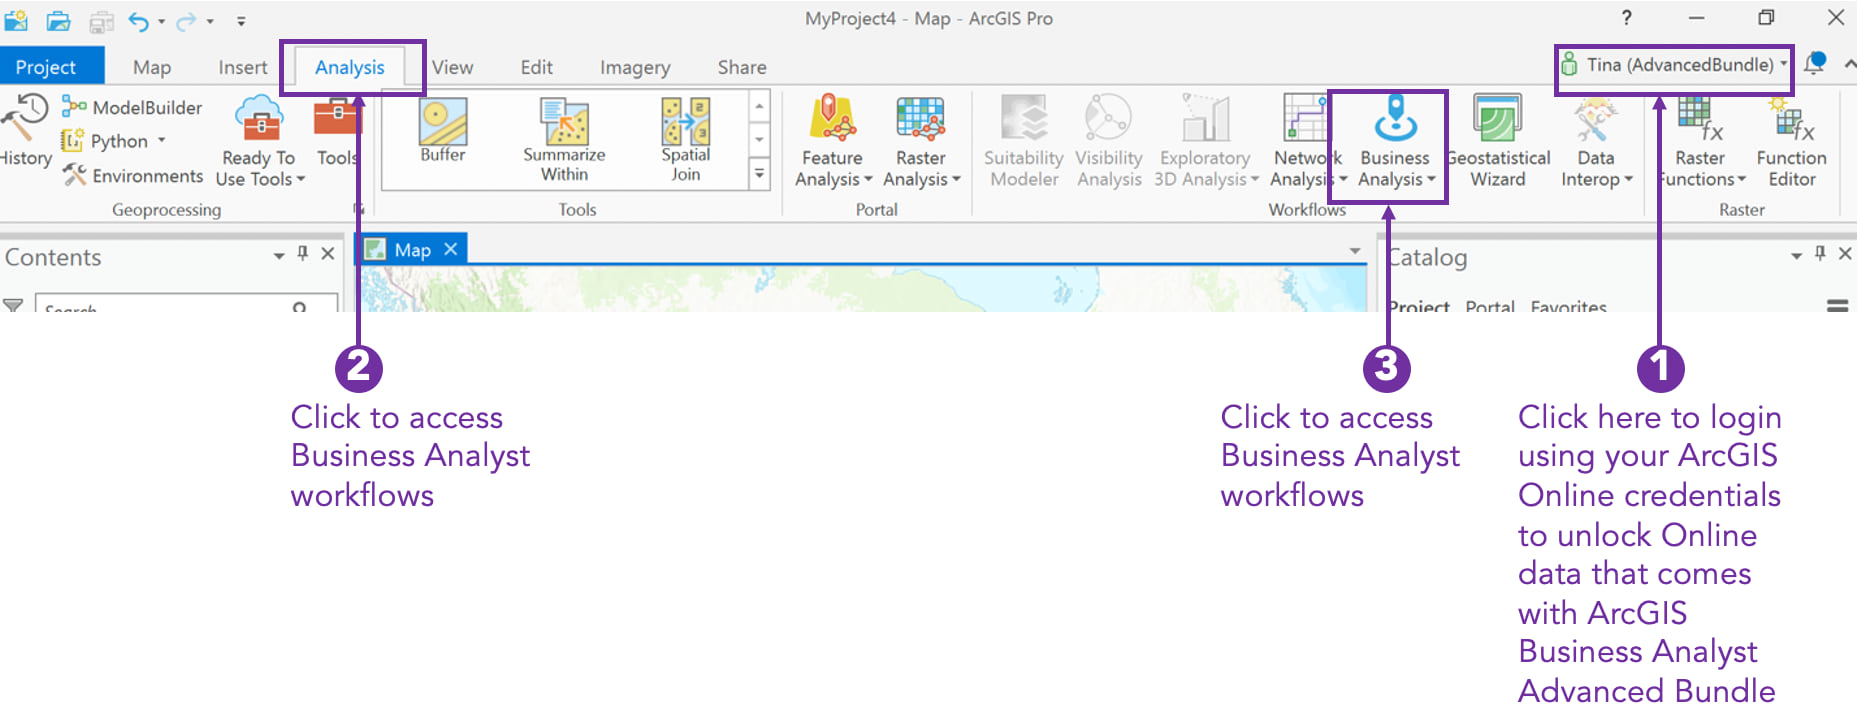Open Catalog pane options dropdown
Screen dimensions: 1858x724
pyautogui.click(x=1796, y=256)
